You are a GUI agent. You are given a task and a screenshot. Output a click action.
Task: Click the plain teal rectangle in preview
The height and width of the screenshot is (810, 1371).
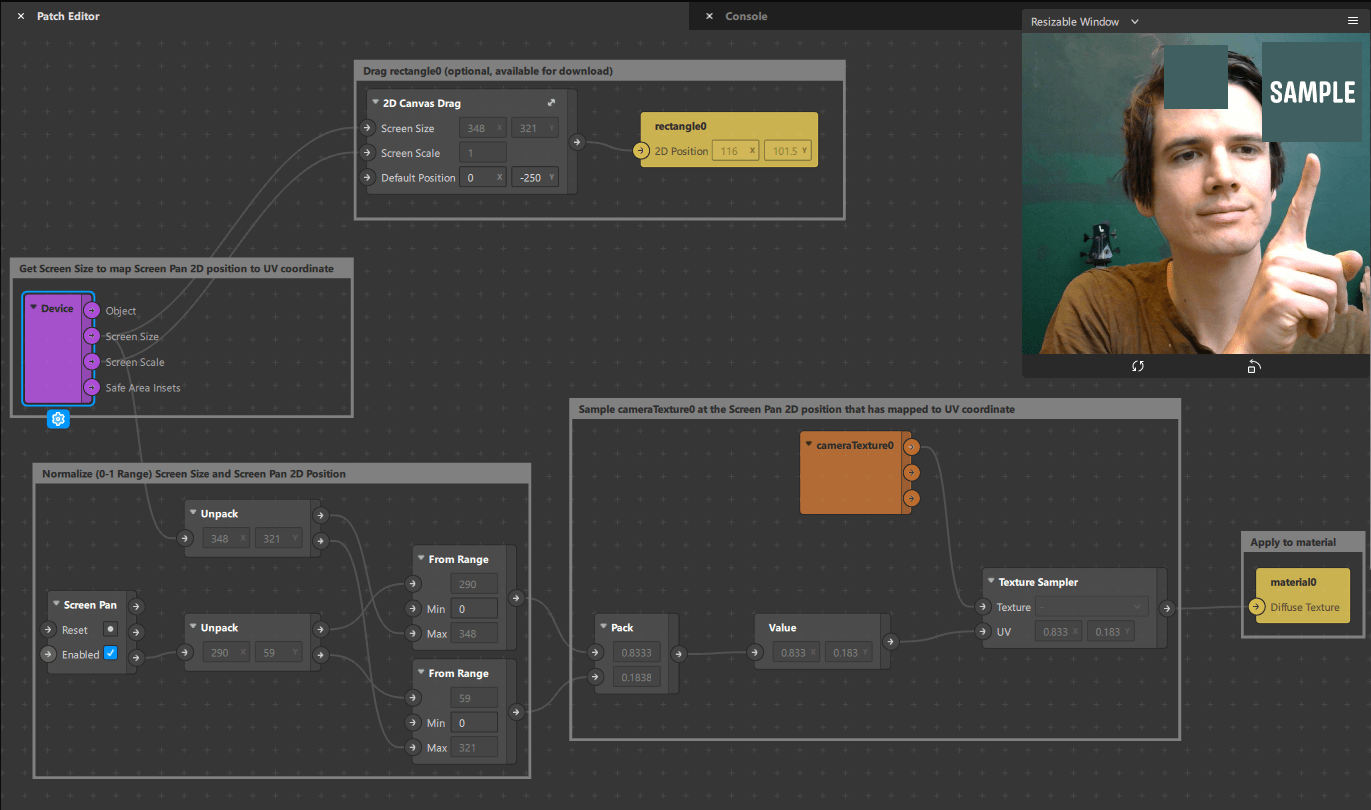point(1196,76)
